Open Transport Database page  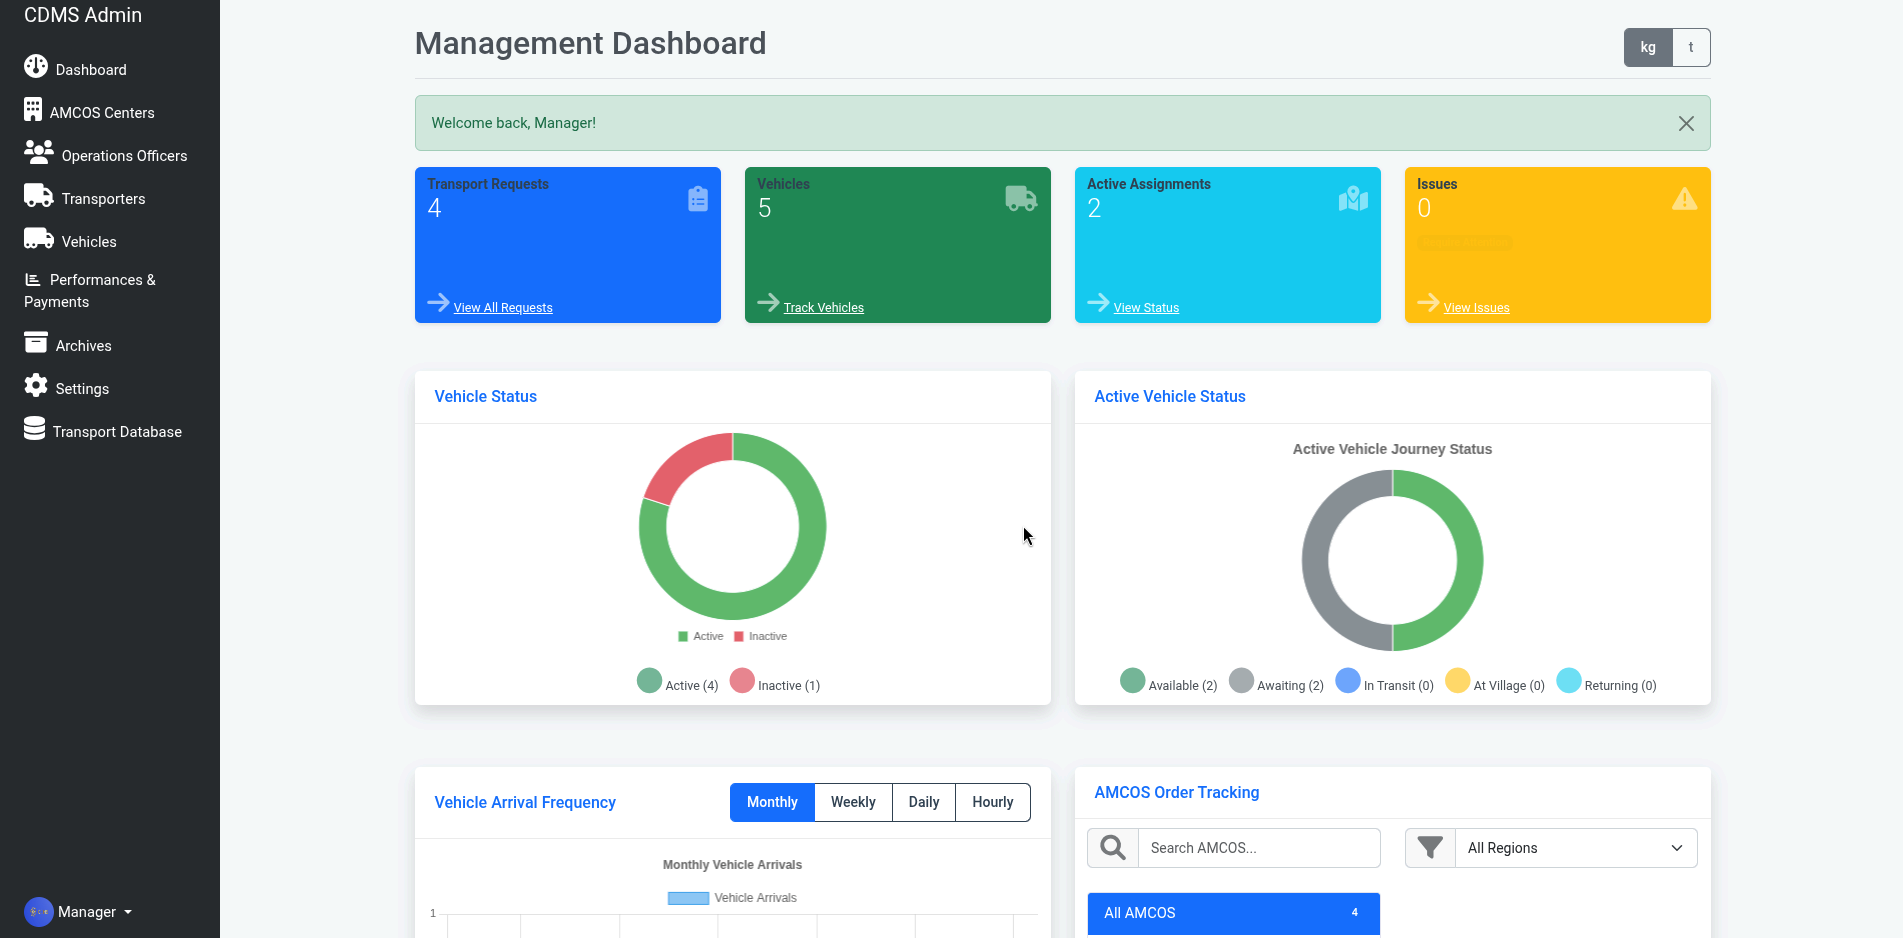click(x=103, y=430)
